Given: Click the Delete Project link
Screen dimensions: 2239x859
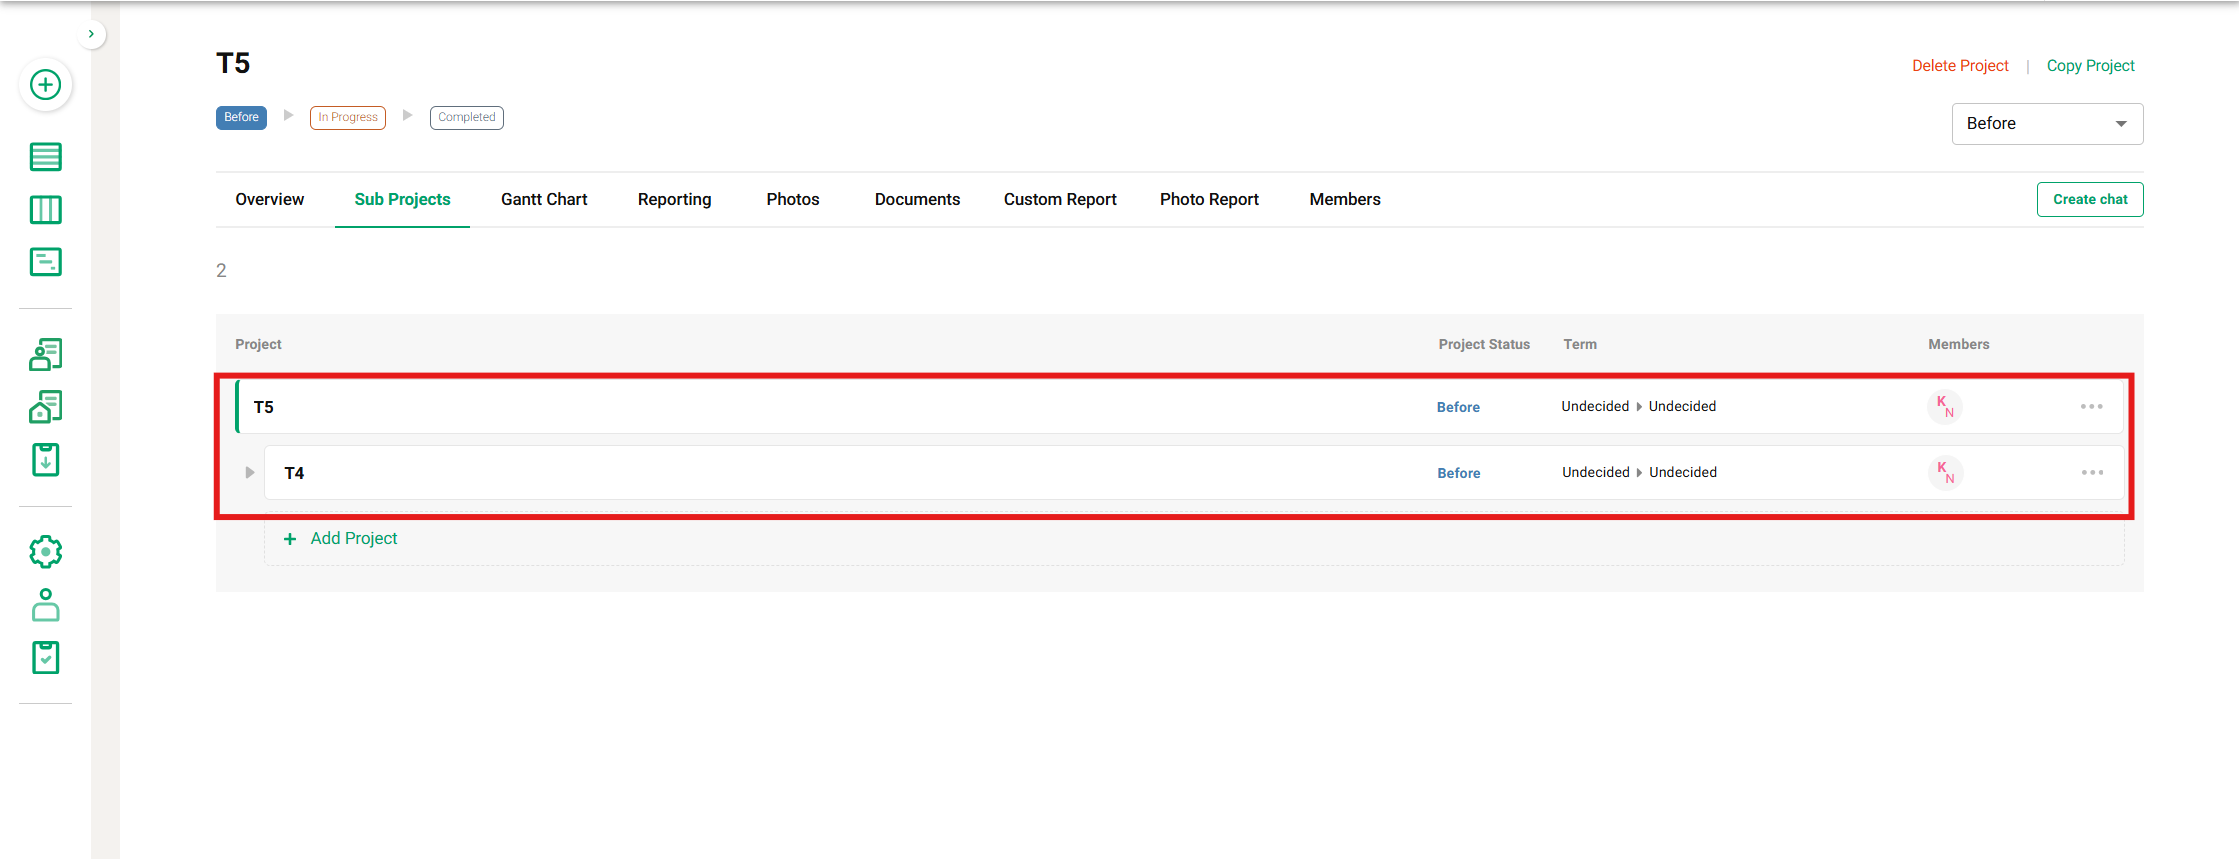Looking at the screenshot, I should pos(1959,66).
